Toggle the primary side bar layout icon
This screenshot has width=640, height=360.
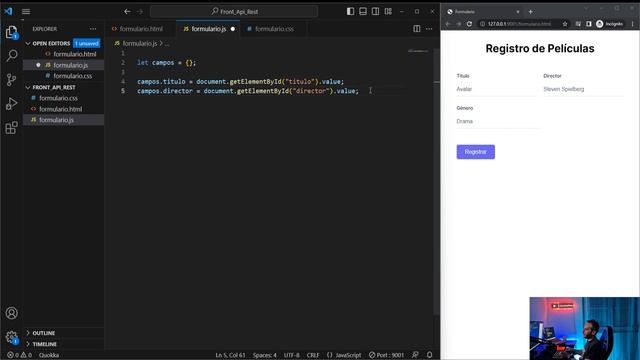click(x=350, y=11)
